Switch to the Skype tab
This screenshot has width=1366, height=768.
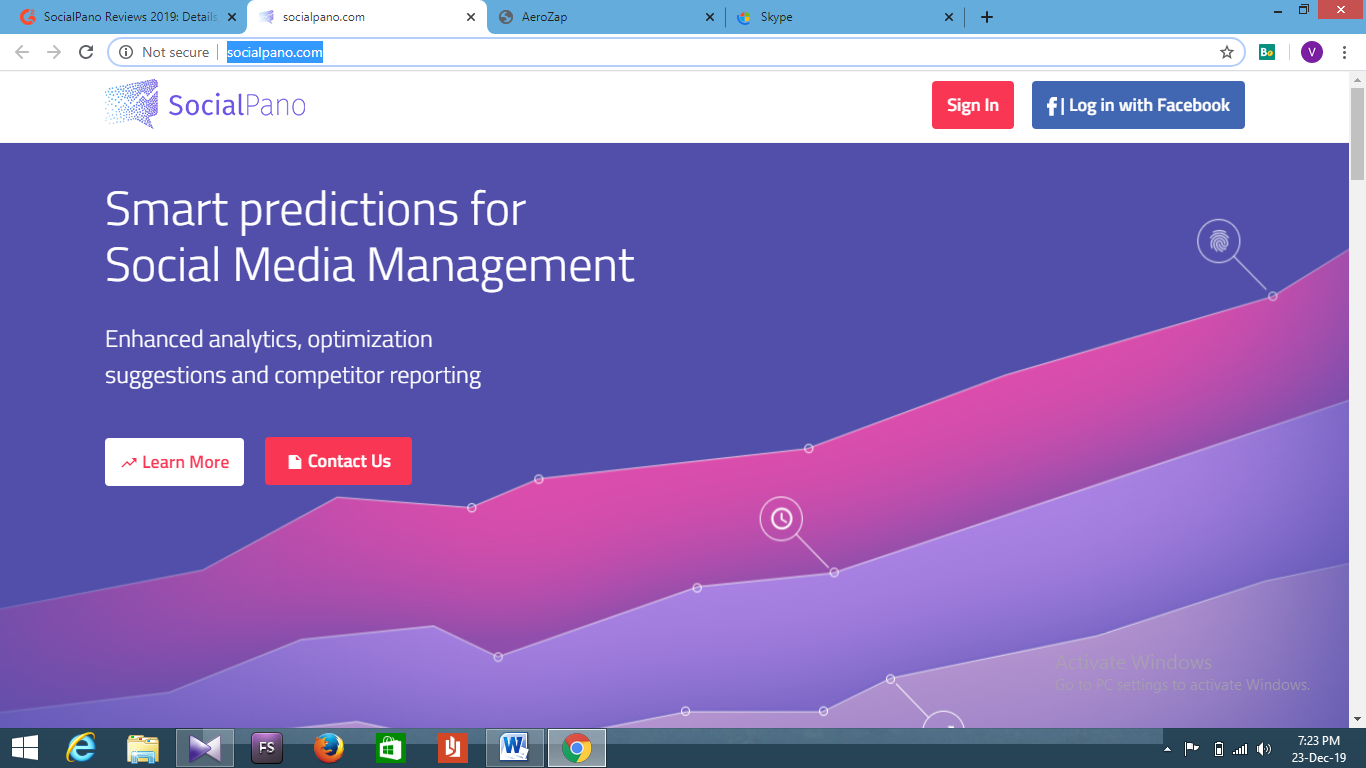(844, 17)
